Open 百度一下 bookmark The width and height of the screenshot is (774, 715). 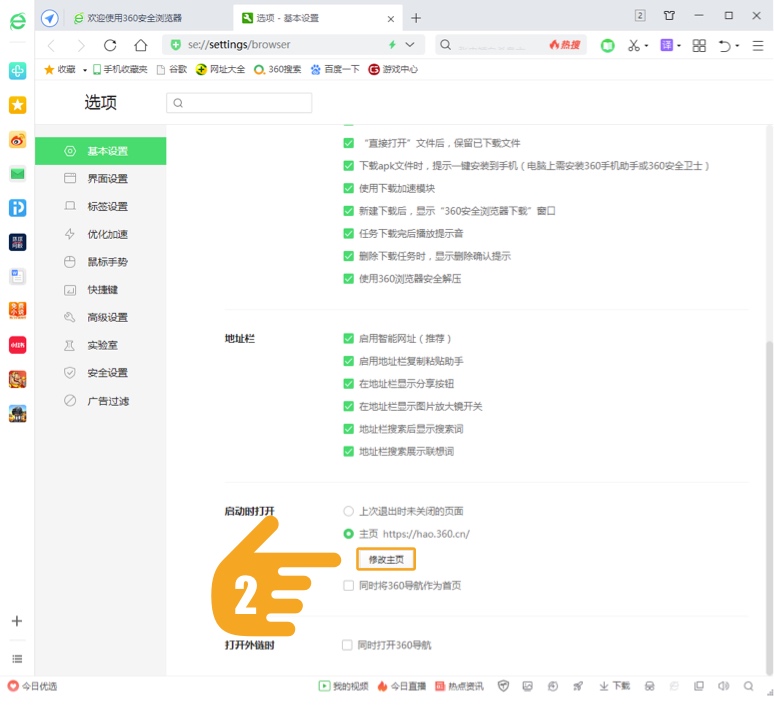tap(335, 69)
